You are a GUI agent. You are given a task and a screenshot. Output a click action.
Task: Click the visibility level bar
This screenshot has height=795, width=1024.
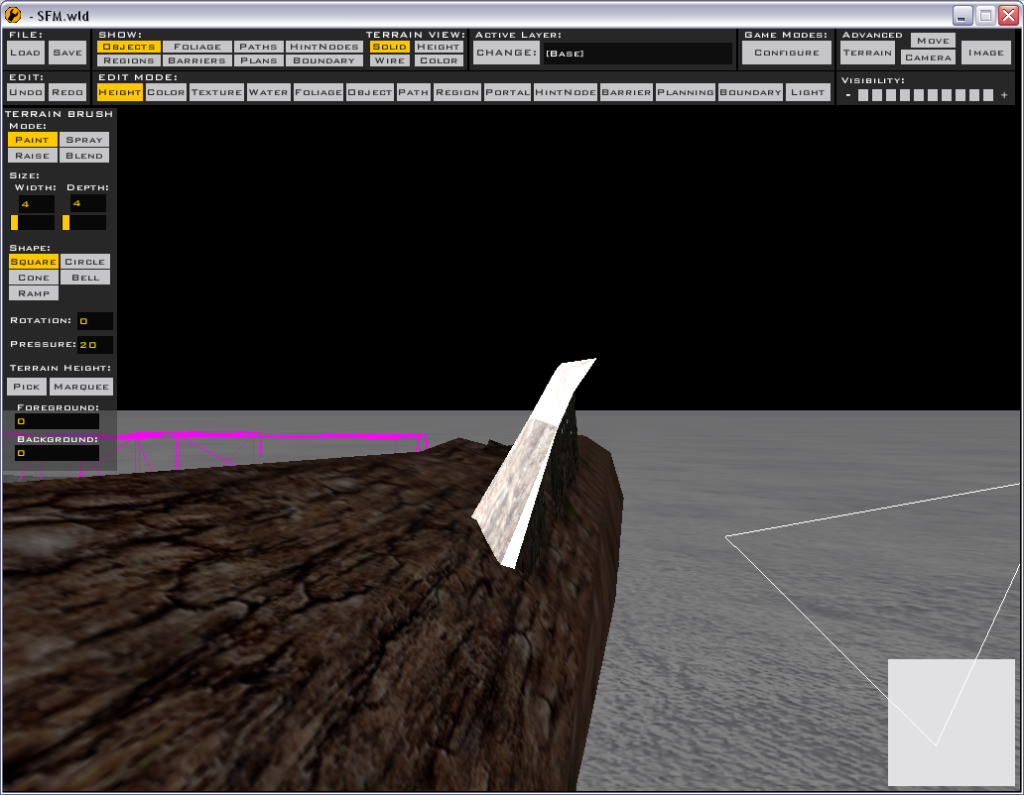tap(925, 95)
